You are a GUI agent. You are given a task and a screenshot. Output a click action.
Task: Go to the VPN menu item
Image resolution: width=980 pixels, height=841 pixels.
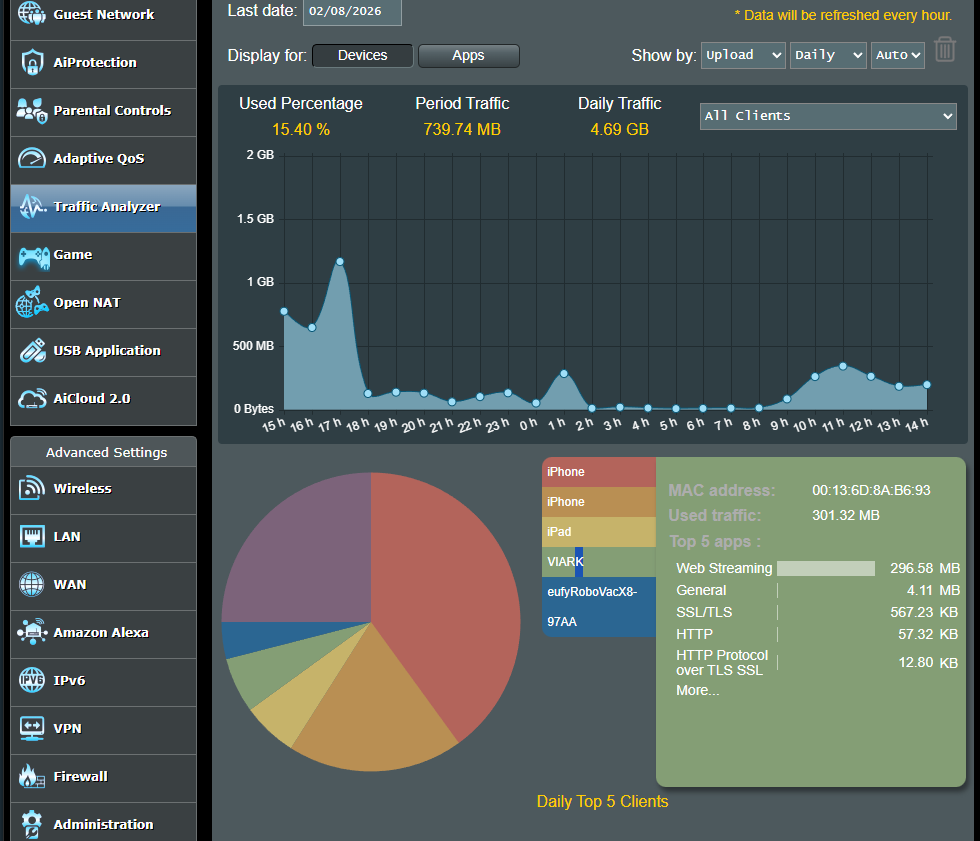point(104,729)
